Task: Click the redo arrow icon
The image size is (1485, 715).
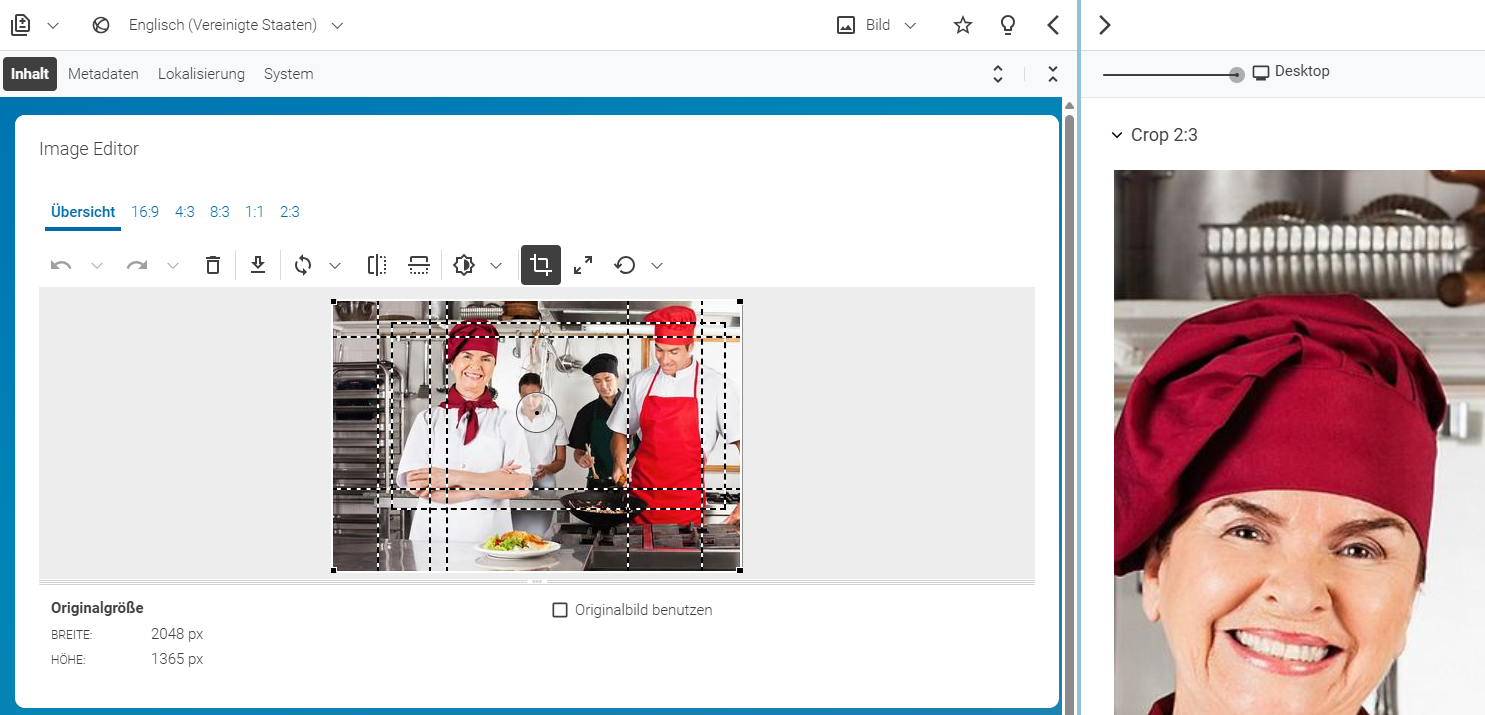Action: coord(137,265)
